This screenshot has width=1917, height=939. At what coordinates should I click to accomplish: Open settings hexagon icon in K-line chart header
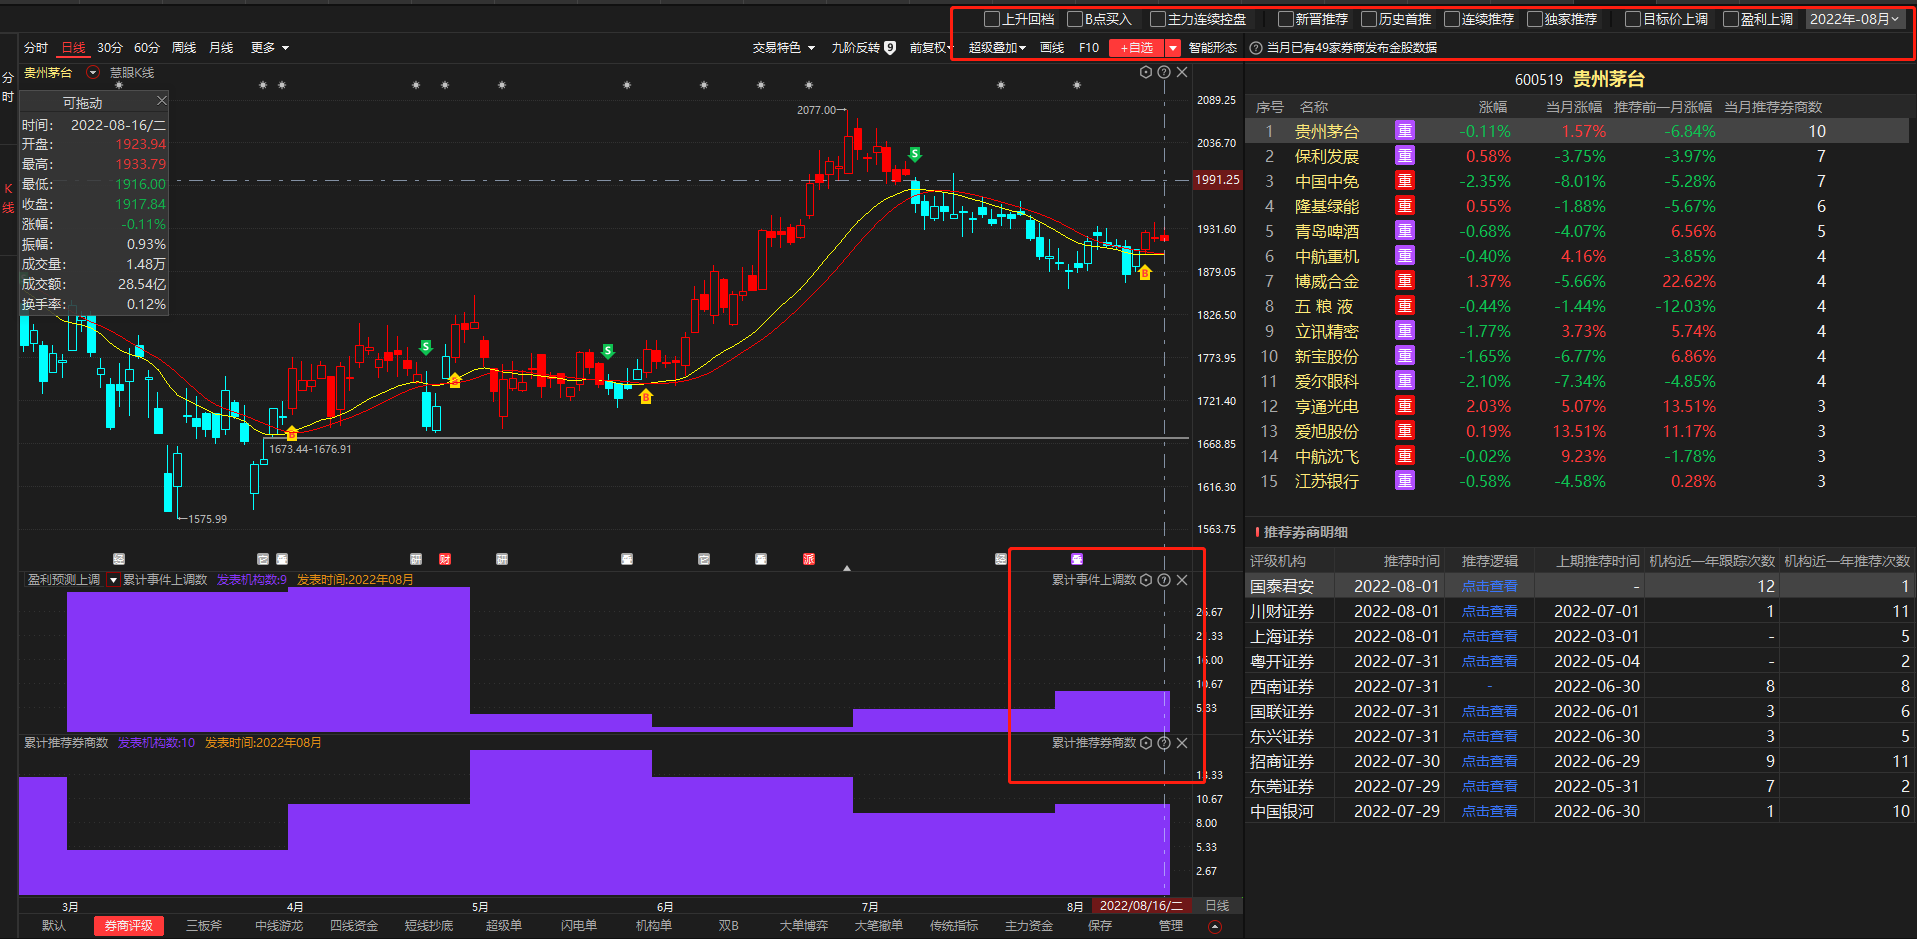click(1146, 72)
